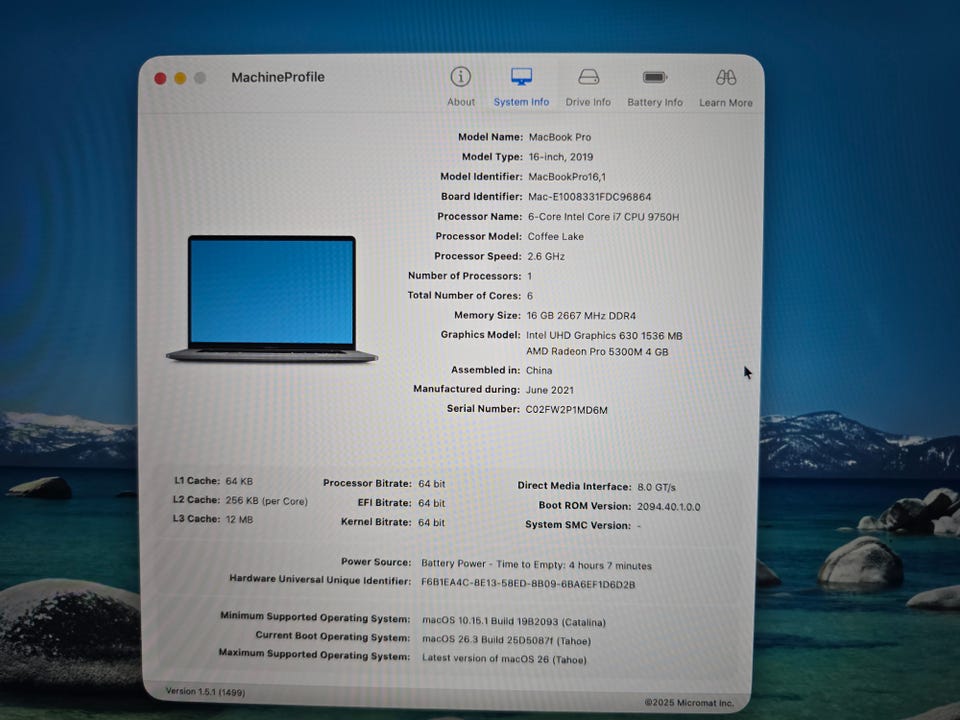960x720 pixels.
Task: Click the Learn More binoculars icon
Action: 726,77
